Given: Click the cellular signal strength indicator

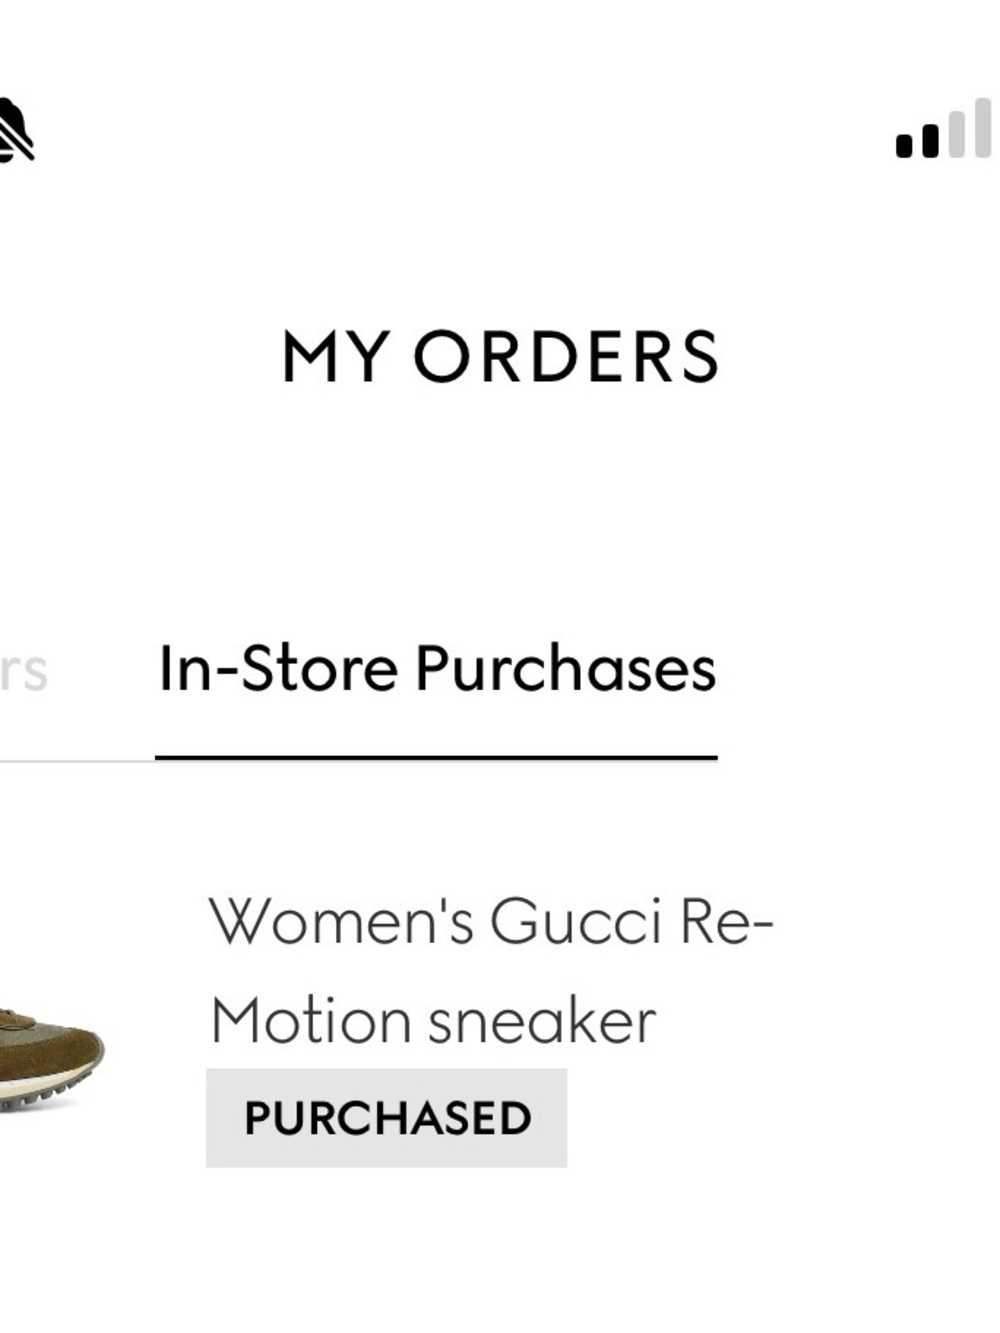Looking at the screenshot, I should point(943,130).
